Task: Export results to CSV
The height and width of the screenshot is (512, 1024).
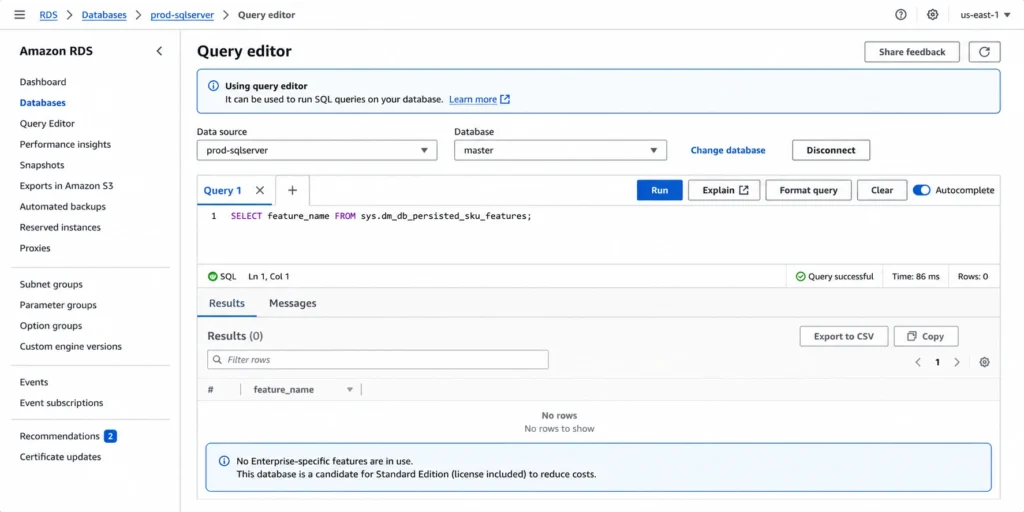Action: coord(844,336)
